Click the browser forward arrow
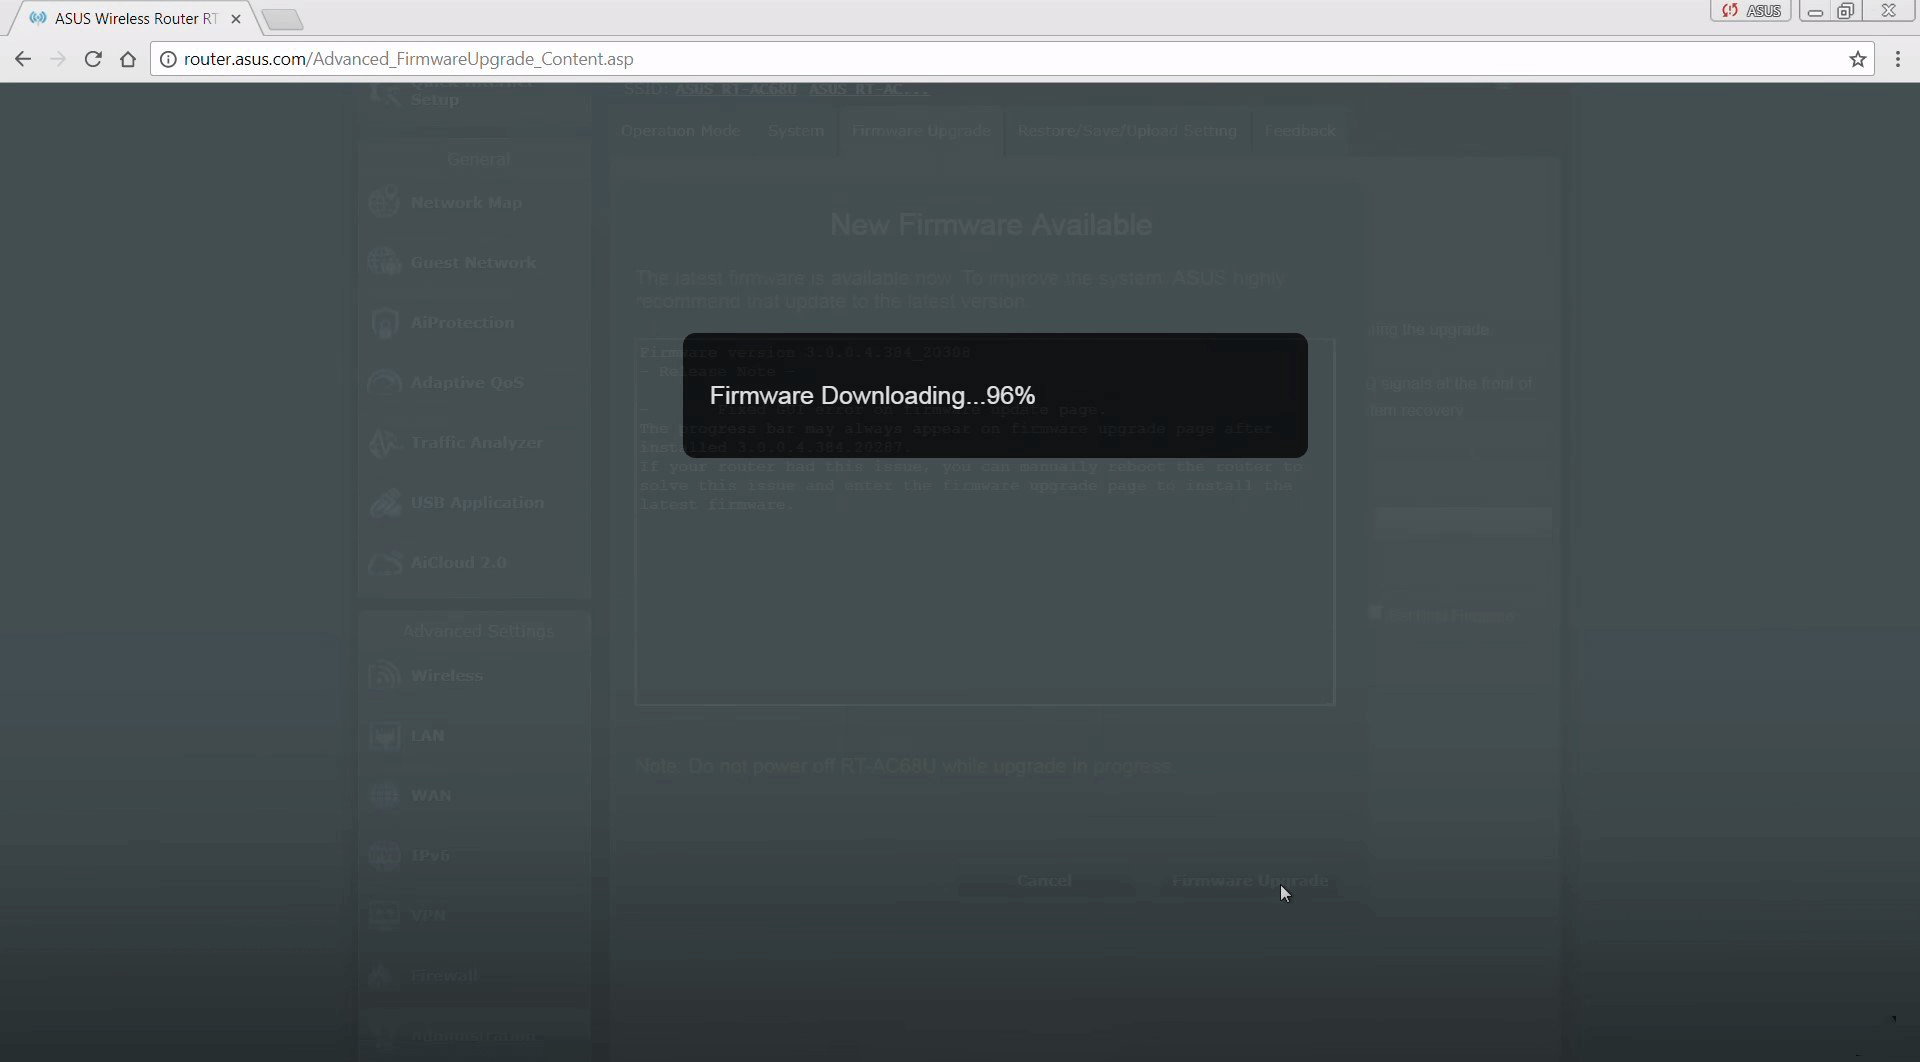The width and height of the screenshot is (1920, 1062). 58,59
